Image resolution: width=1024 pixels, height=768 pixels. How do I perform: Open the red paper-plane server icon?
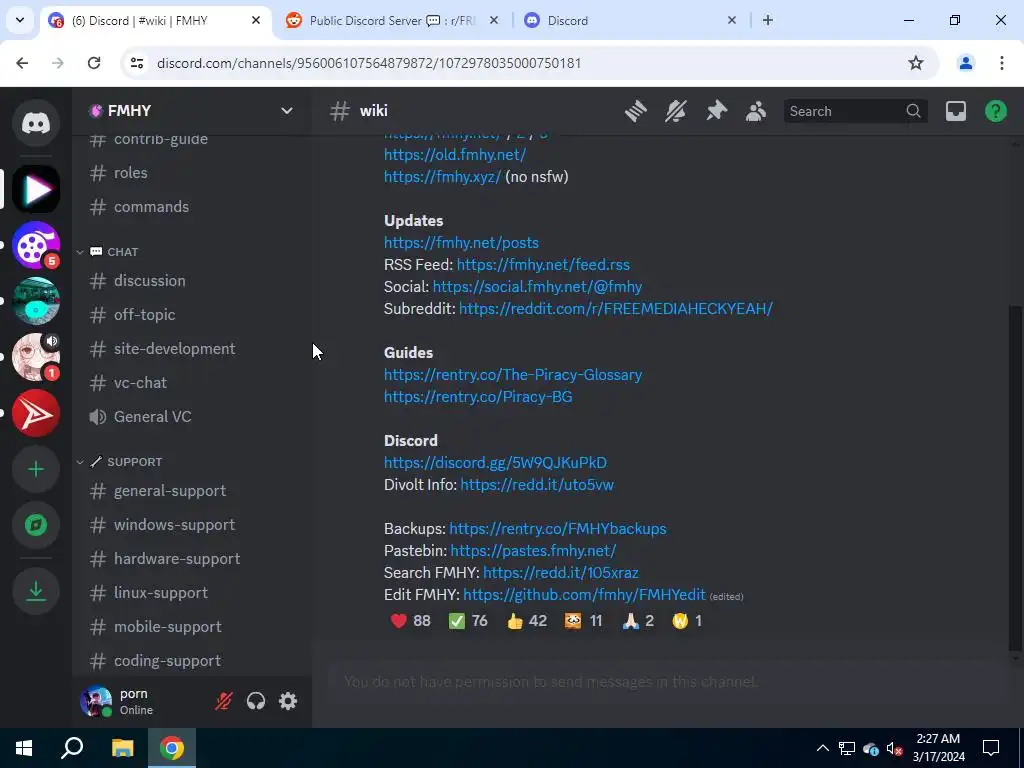36,413
